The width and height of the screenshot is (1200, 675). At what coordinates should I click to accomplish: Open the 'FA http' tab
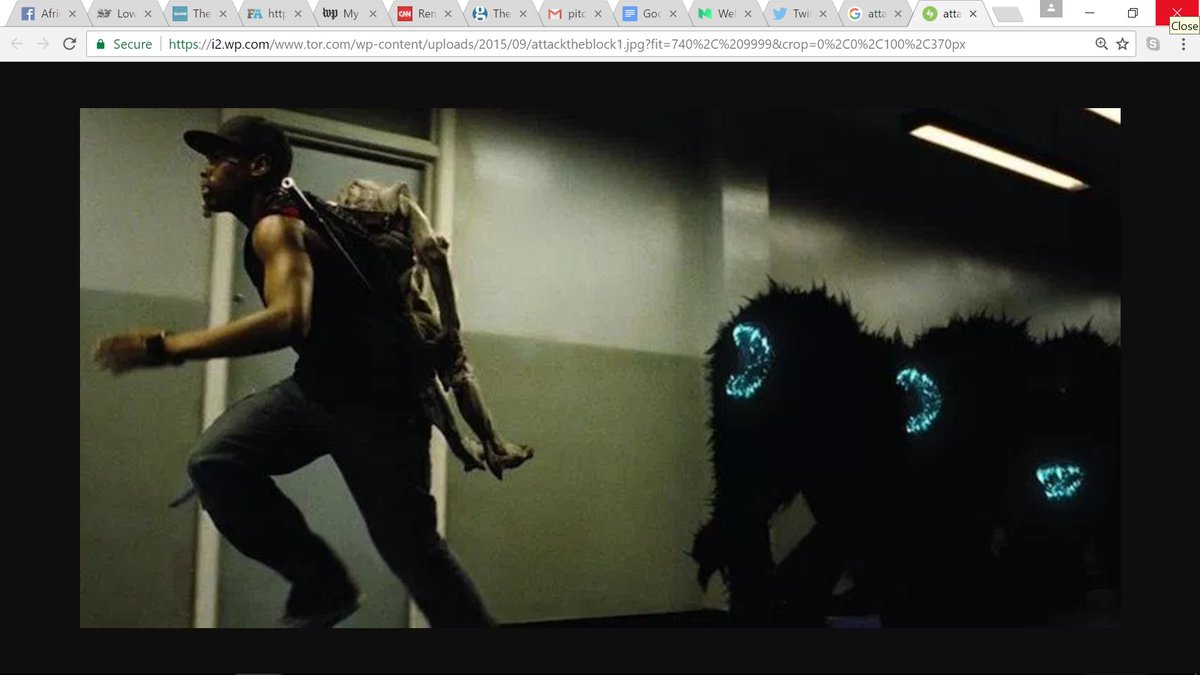click(275, 14)
